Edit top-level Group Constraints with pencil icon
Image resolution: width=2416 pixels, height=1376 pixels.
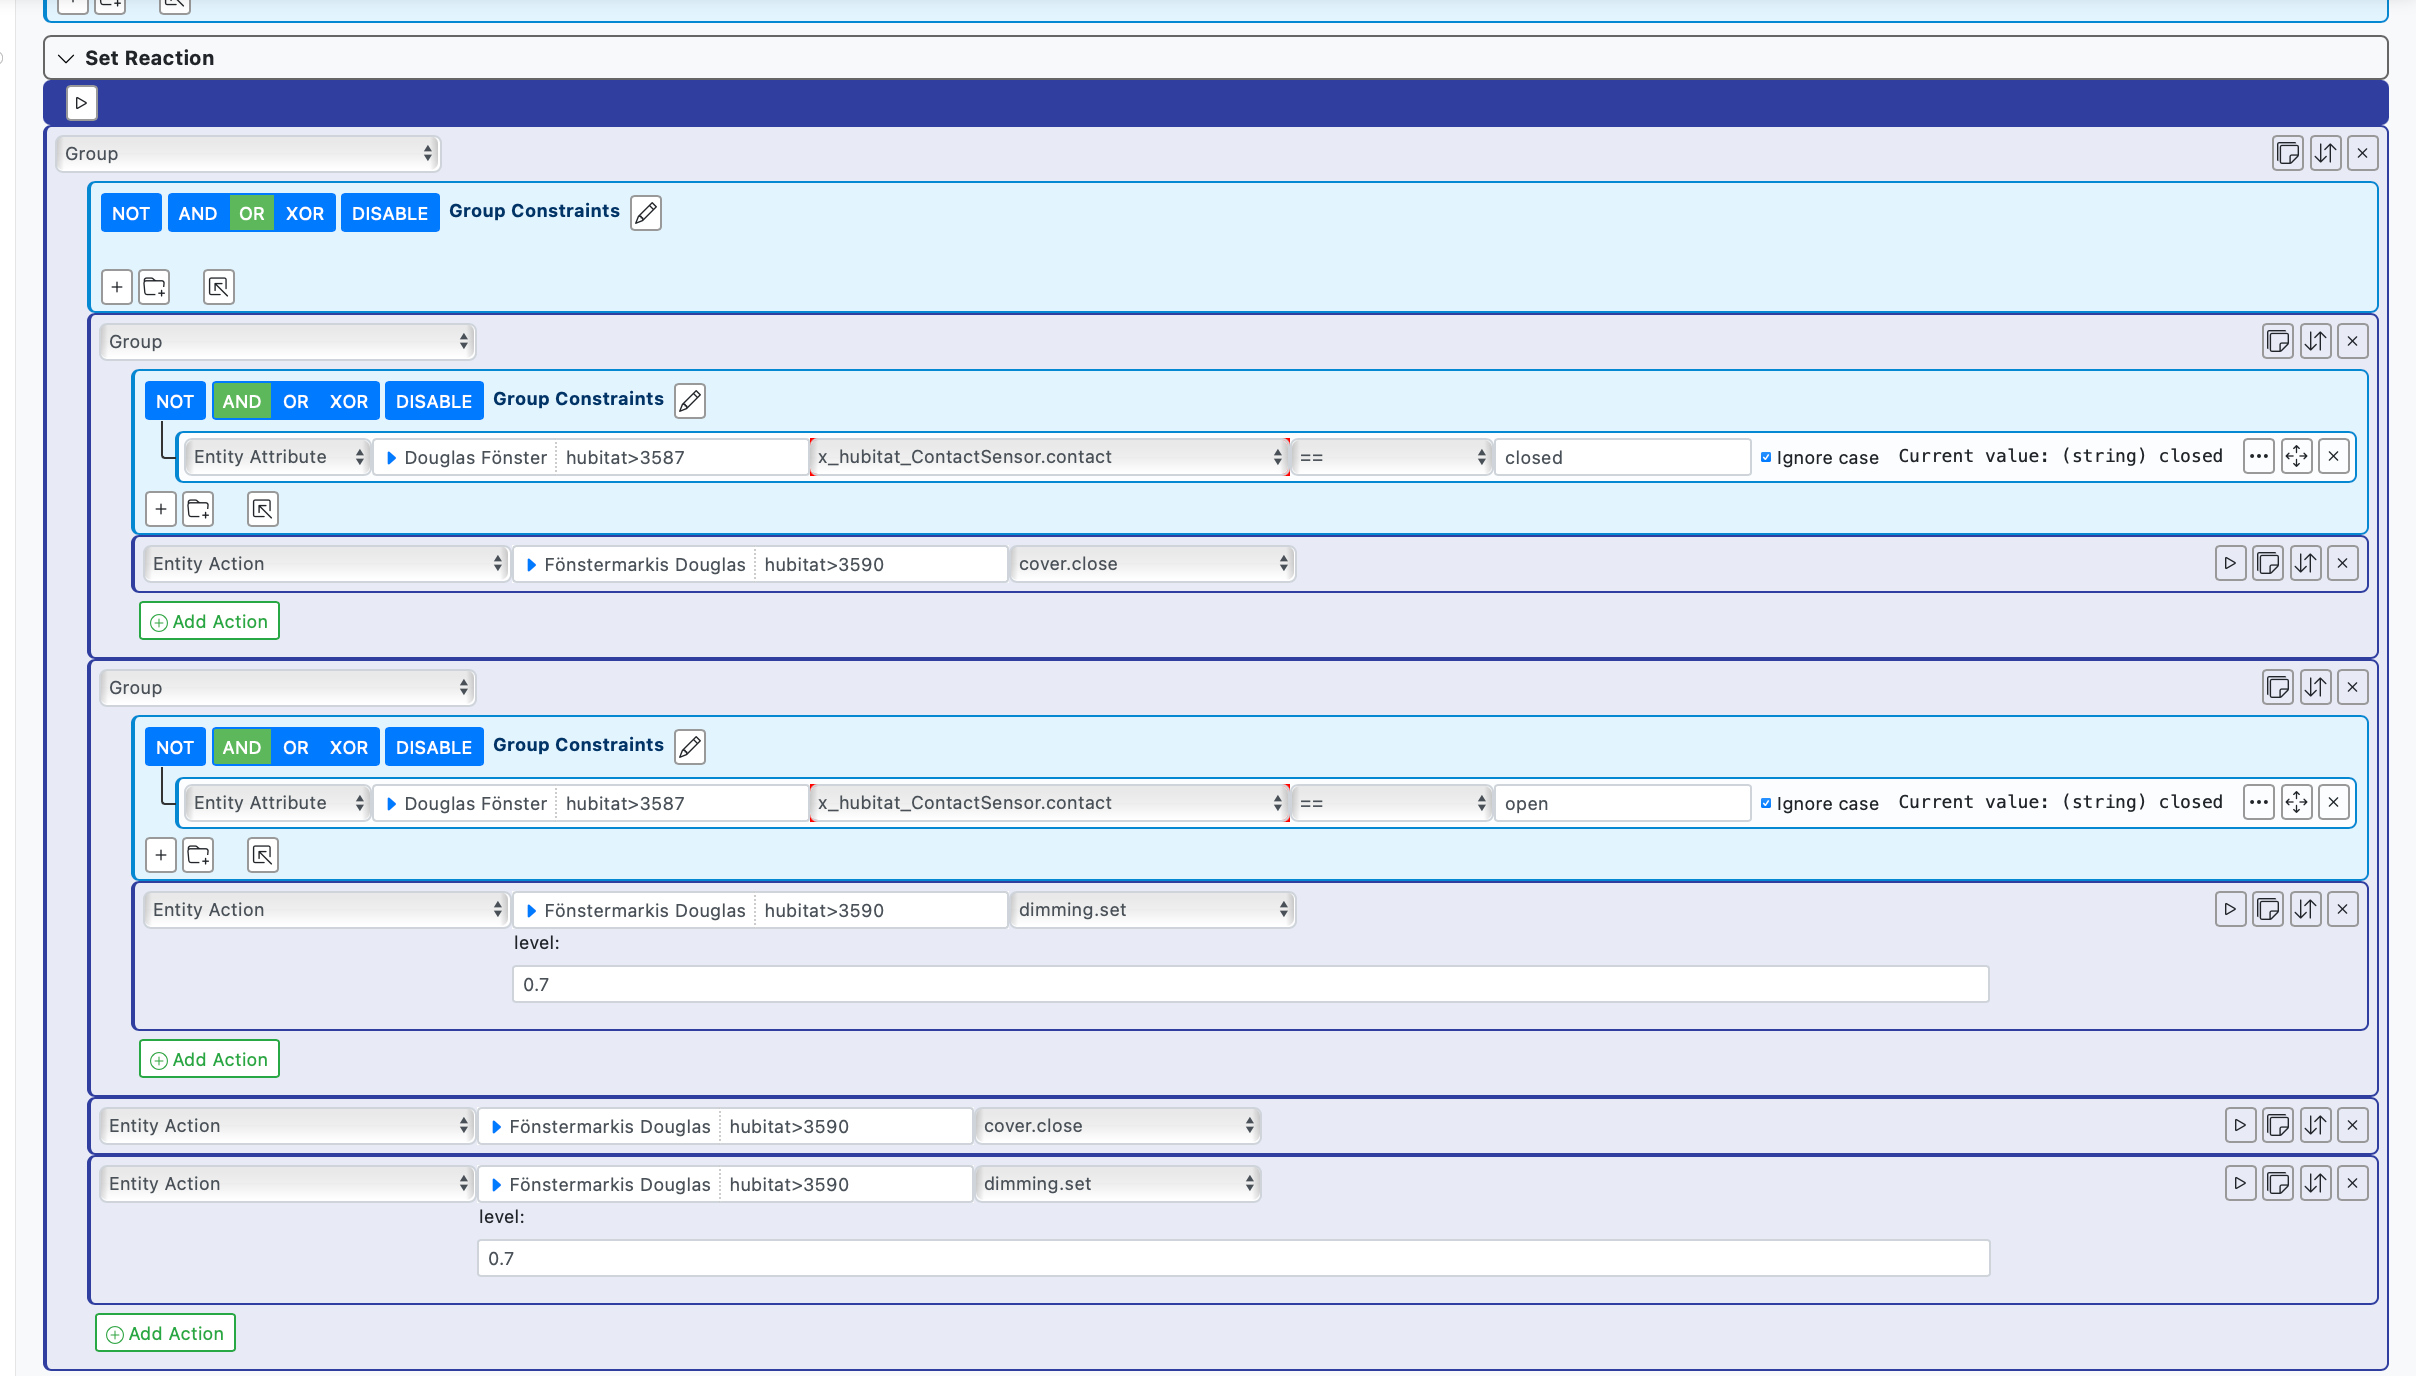(x=646, y=212)
